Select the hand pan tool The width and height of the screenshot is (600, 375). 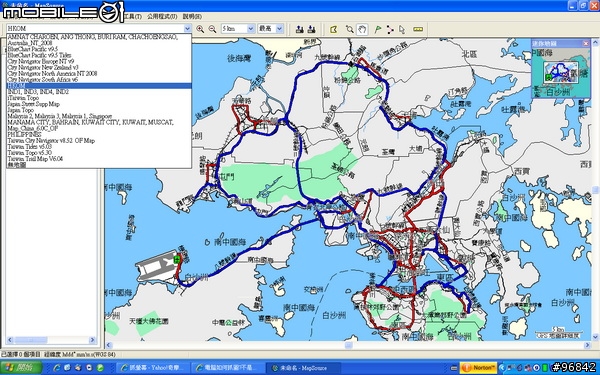[x=362, y=29]
